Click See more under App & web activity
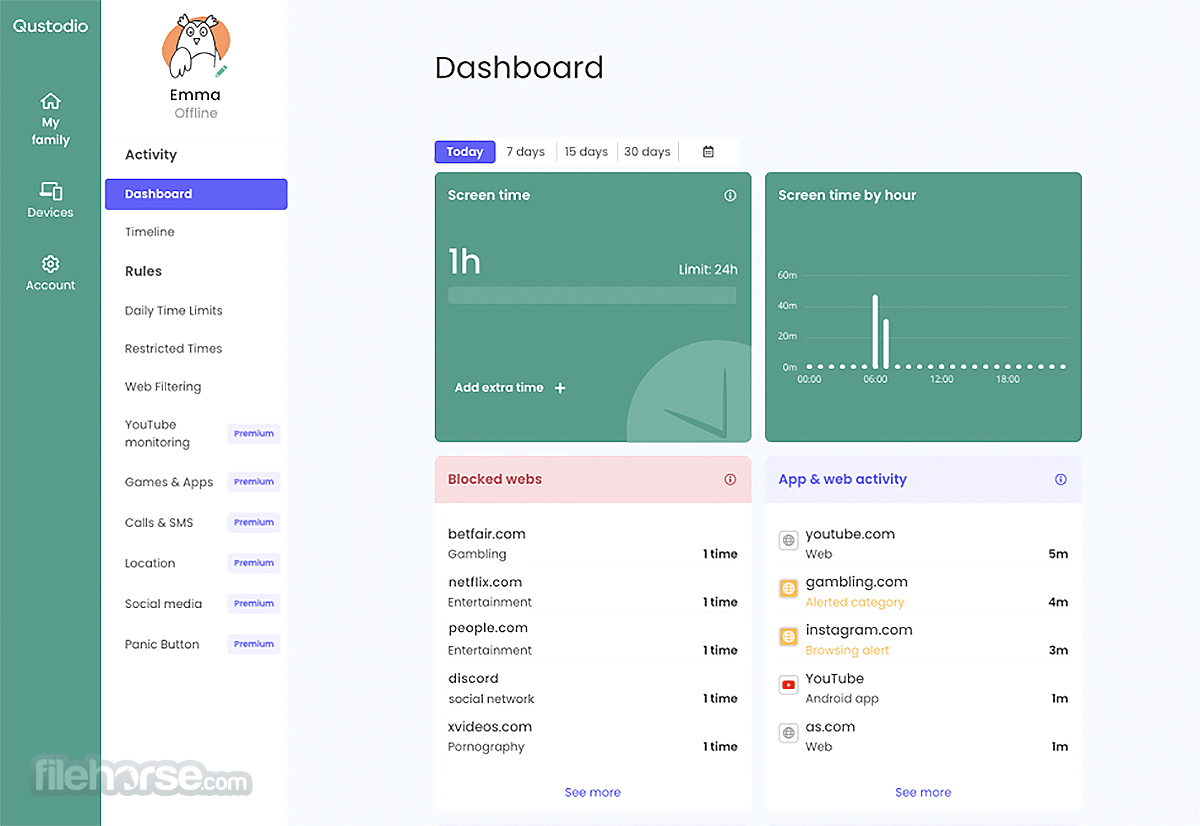Image resolution: width=1200 pixels, height=826 pixels. [x=923, y=792]
